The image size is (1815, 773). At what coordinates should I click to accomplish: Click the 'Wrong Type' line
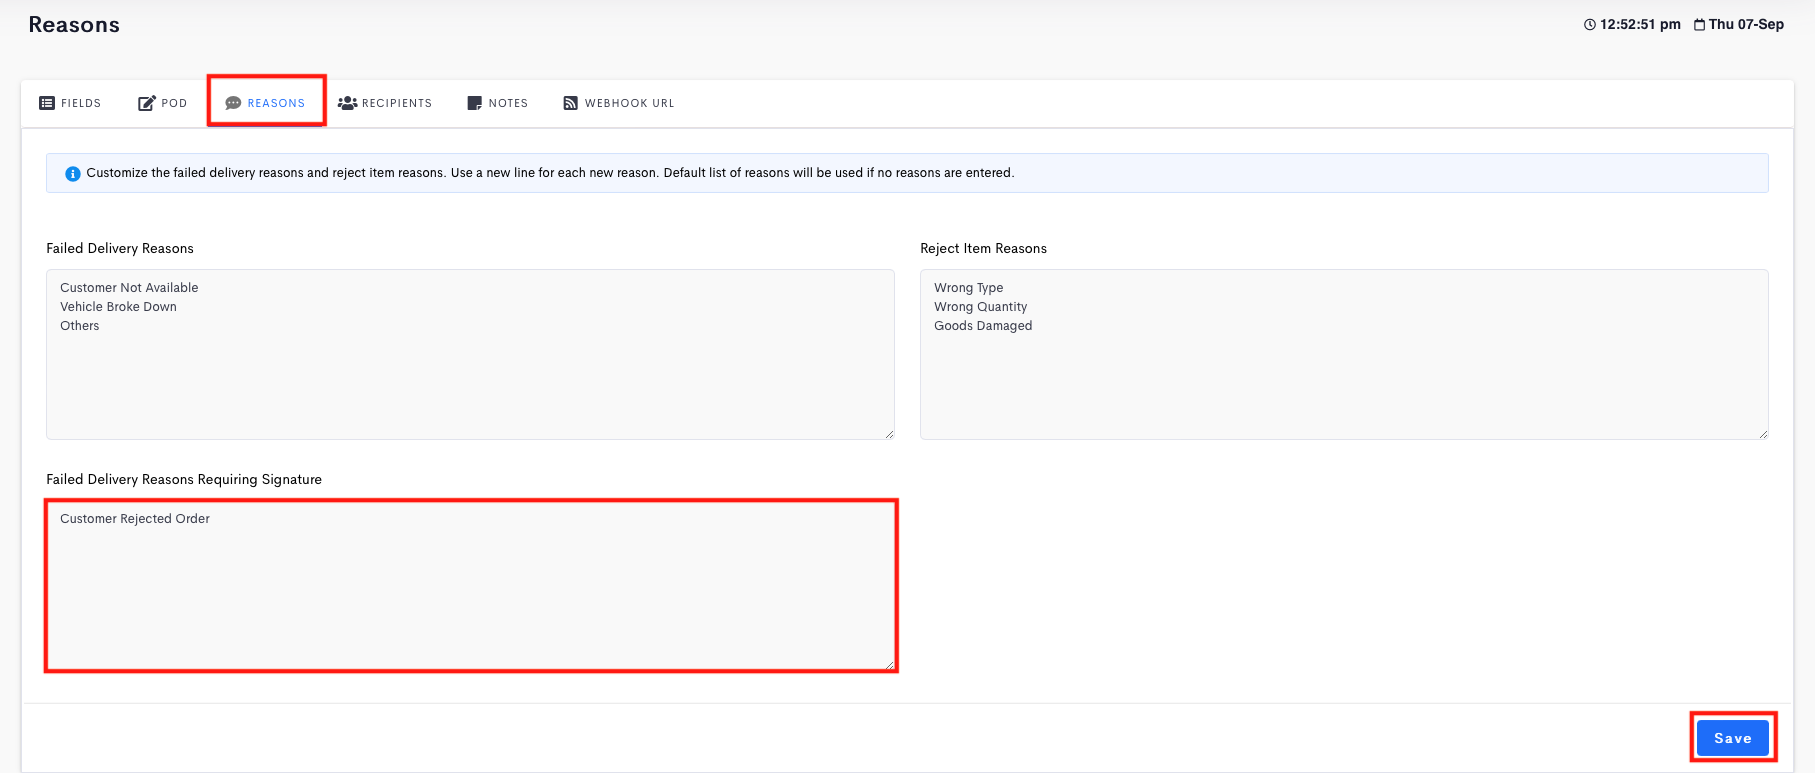968,288
